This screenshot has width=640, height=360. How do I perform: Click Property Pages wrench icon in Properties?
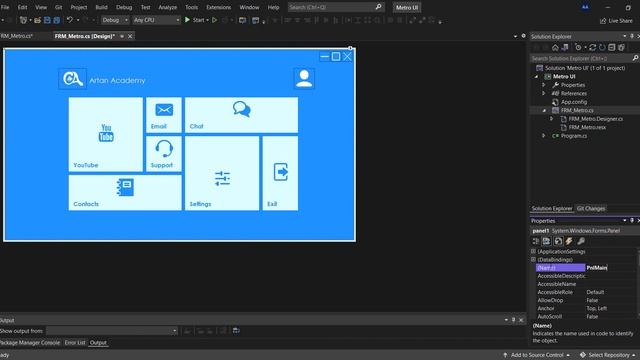click(581, 241)
